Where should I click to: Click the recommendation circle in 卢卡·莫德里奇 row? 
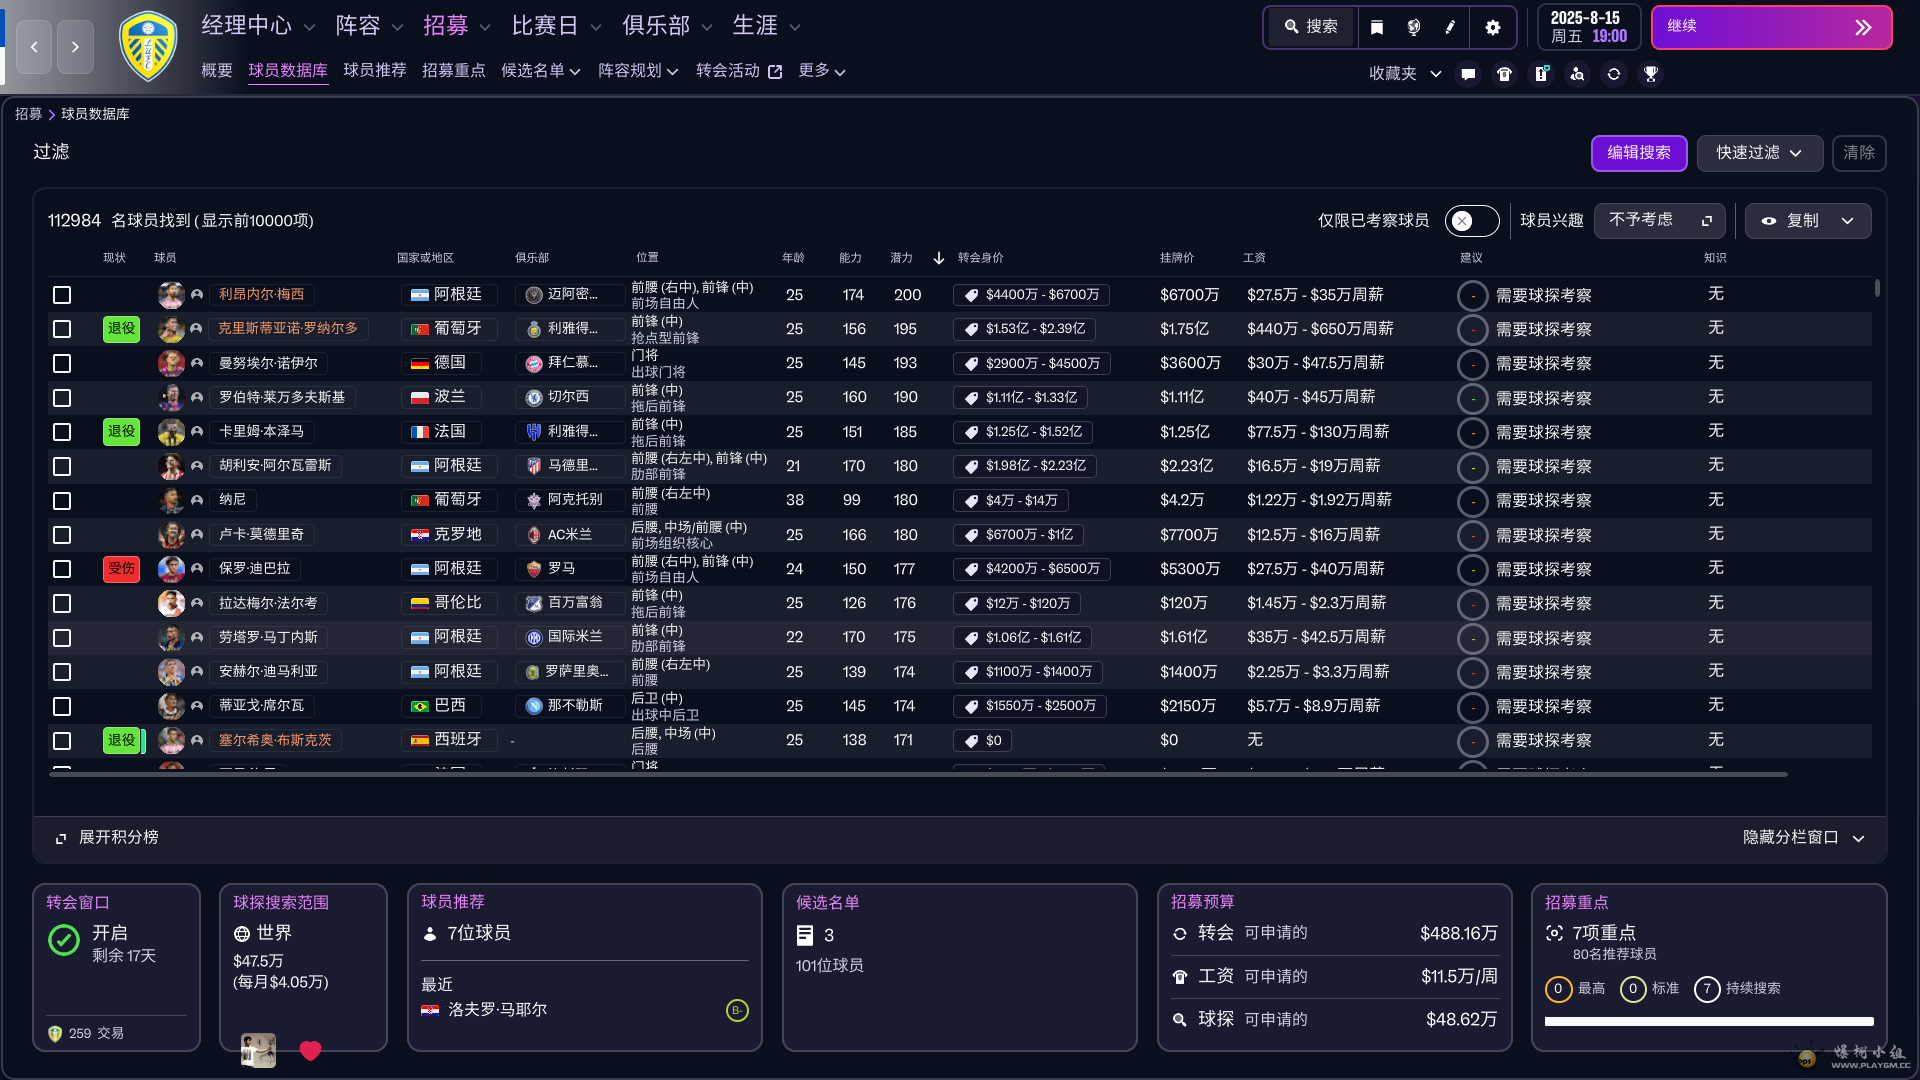(x=1472, y=536)
